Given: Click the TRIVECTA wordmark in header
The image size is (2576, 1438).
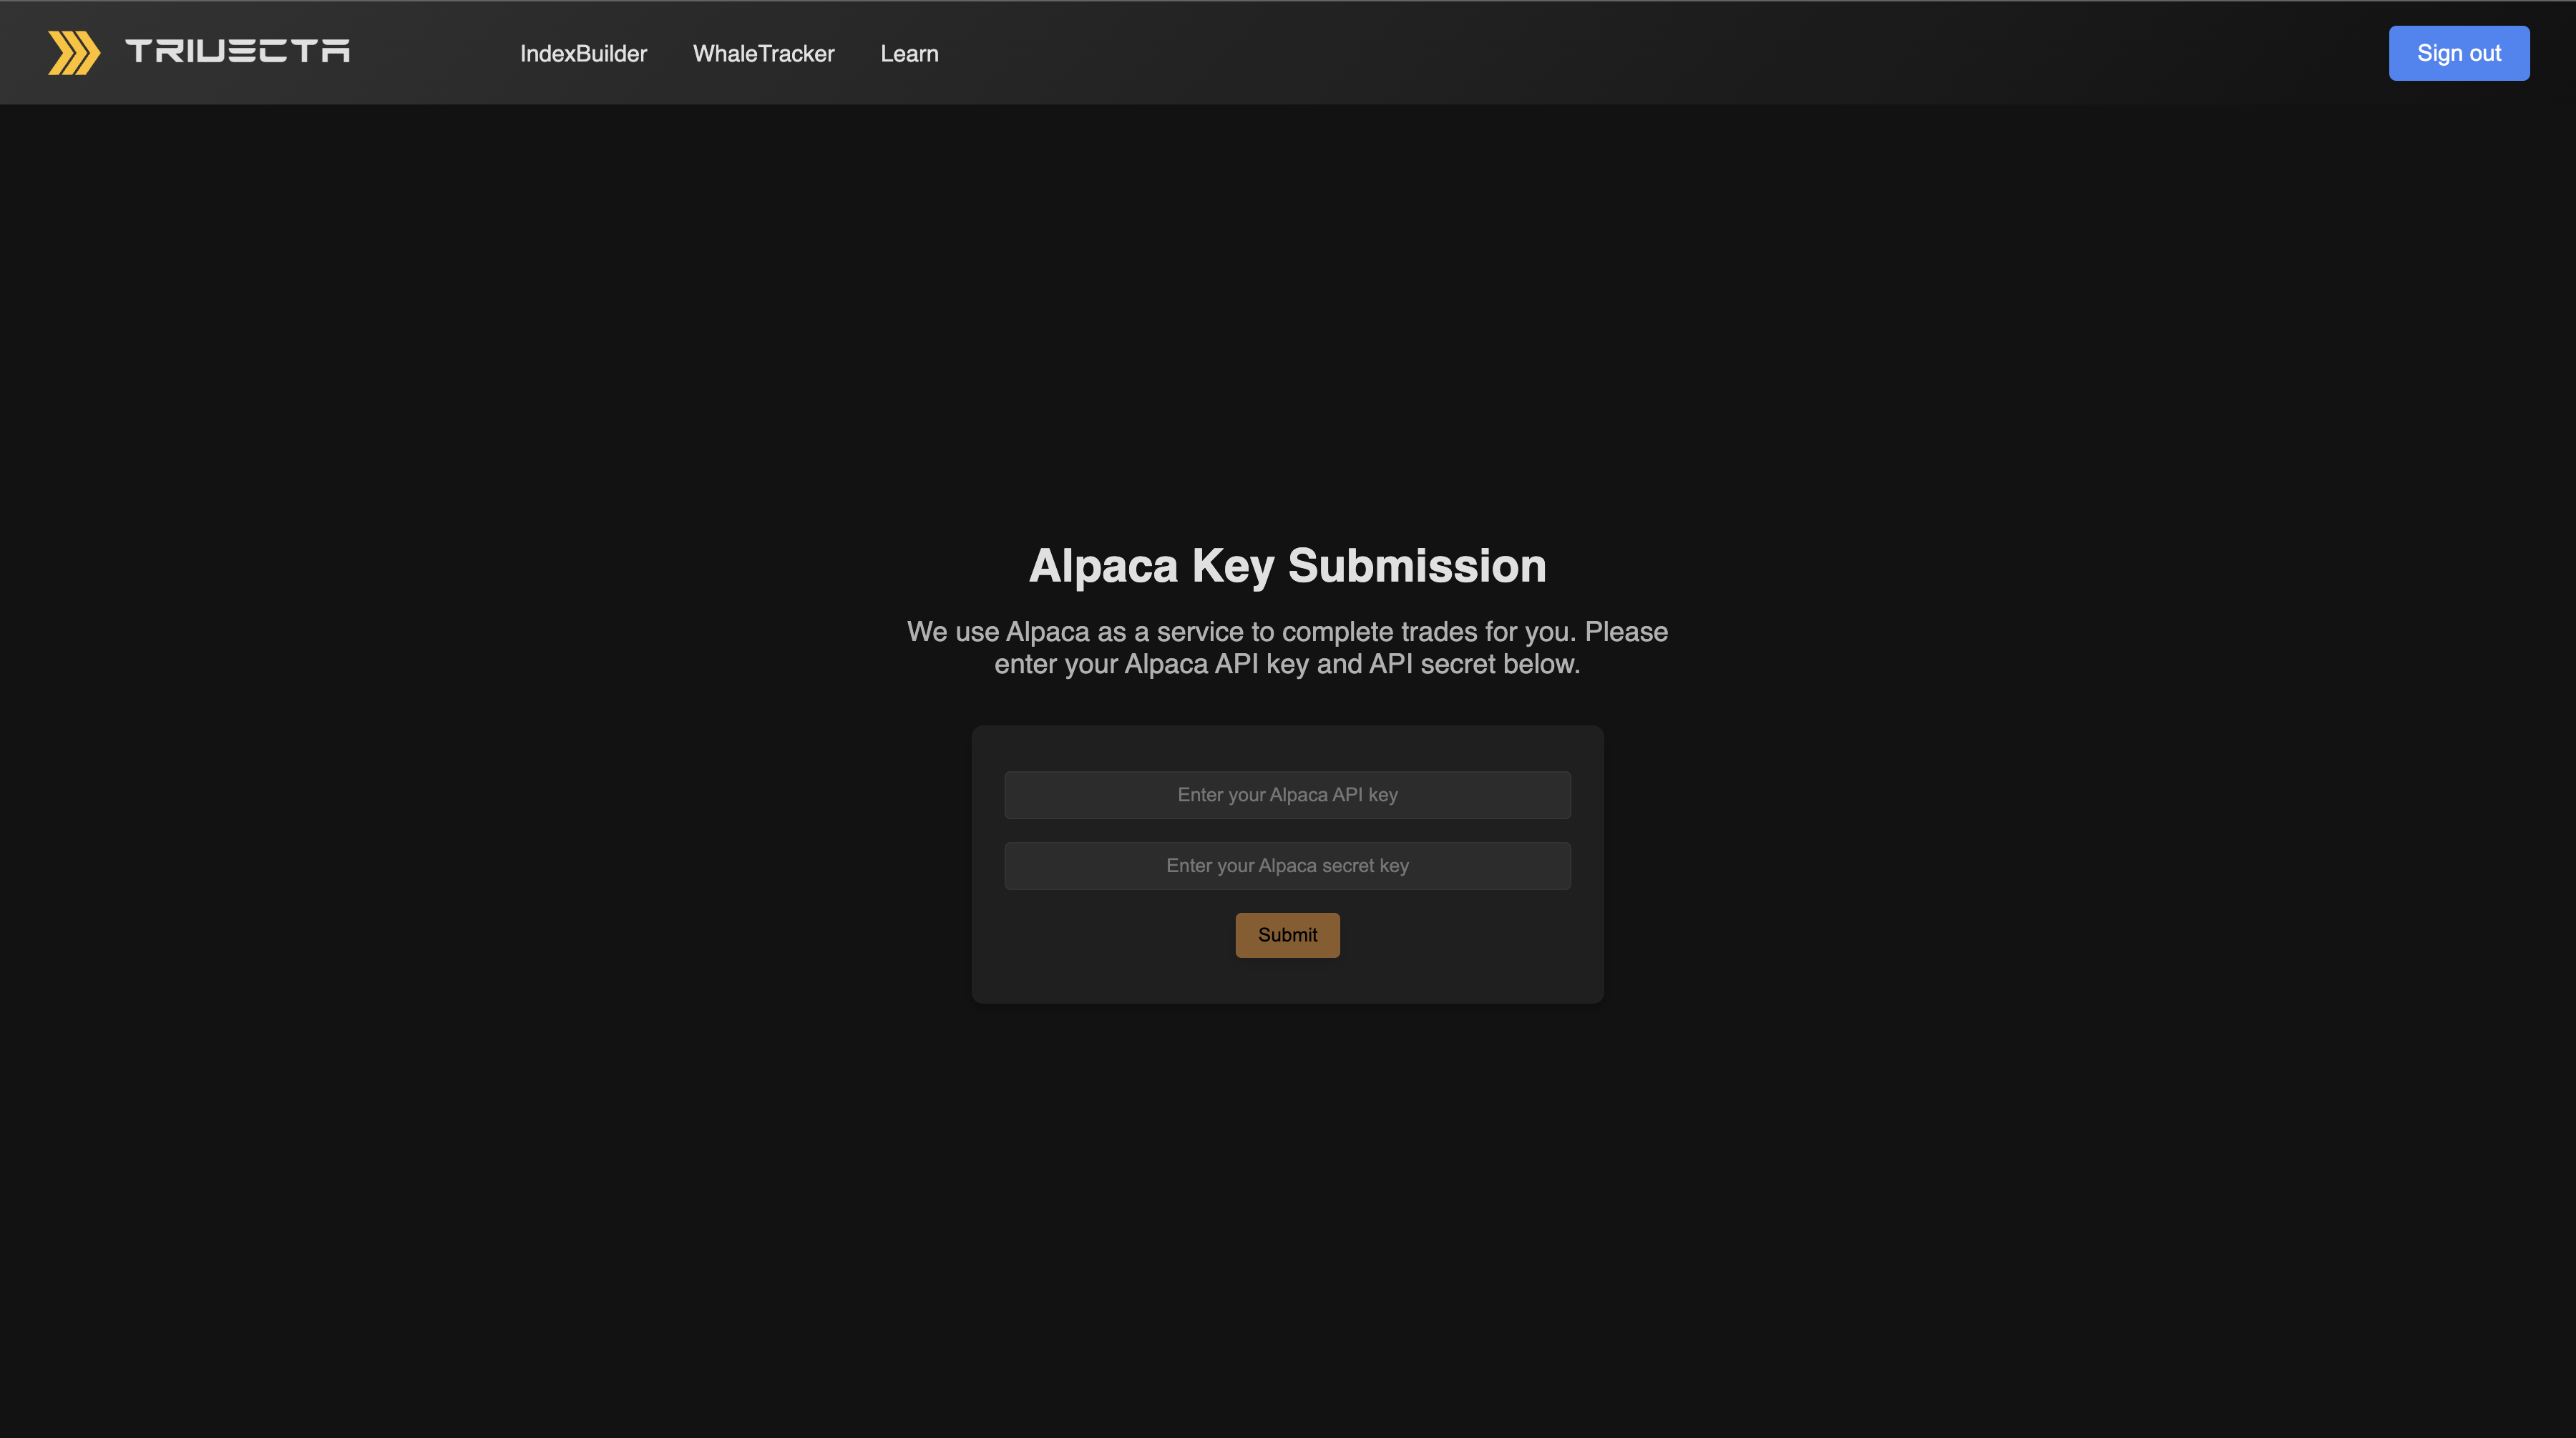Looking at the screenshot, I should point(237,51).
